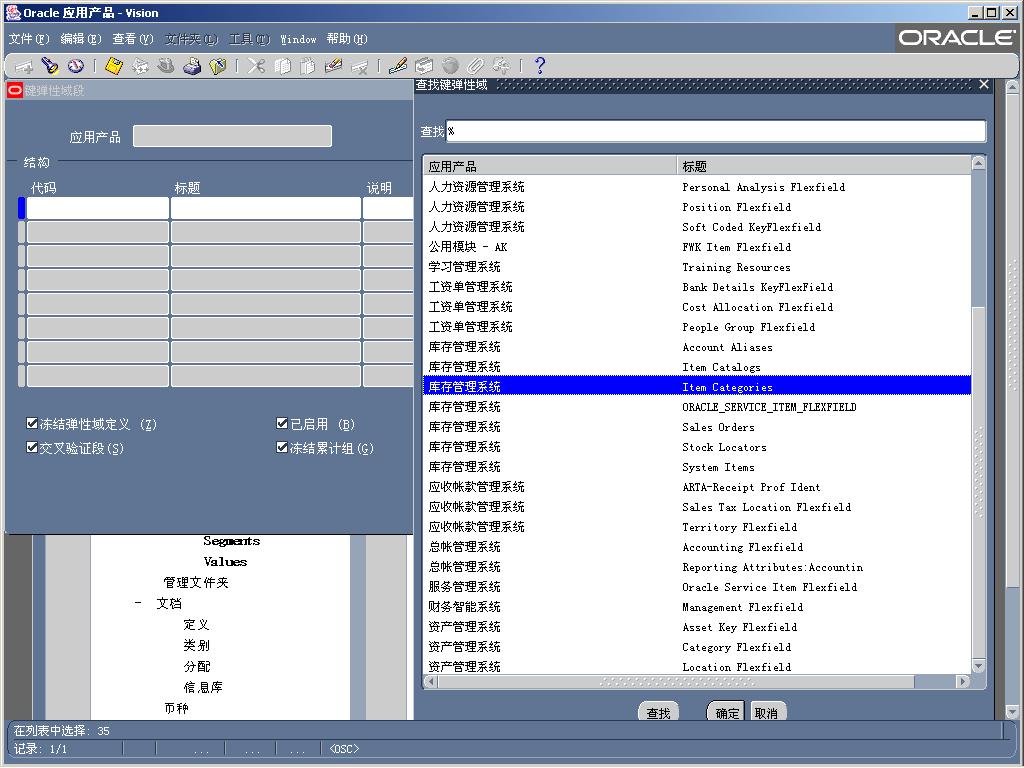Click the New record toolbar icon
The image size is (1024, 768).
coord(24,66)
